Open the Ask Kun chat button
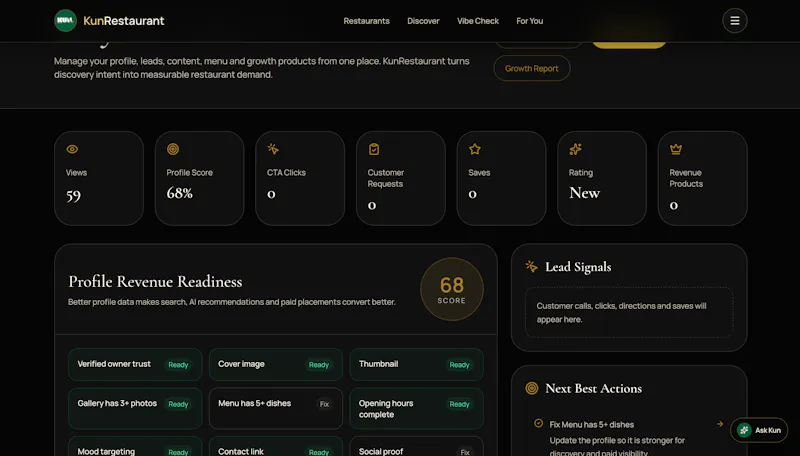This screenshot has width=800, height=456. [x=759, y=430]
